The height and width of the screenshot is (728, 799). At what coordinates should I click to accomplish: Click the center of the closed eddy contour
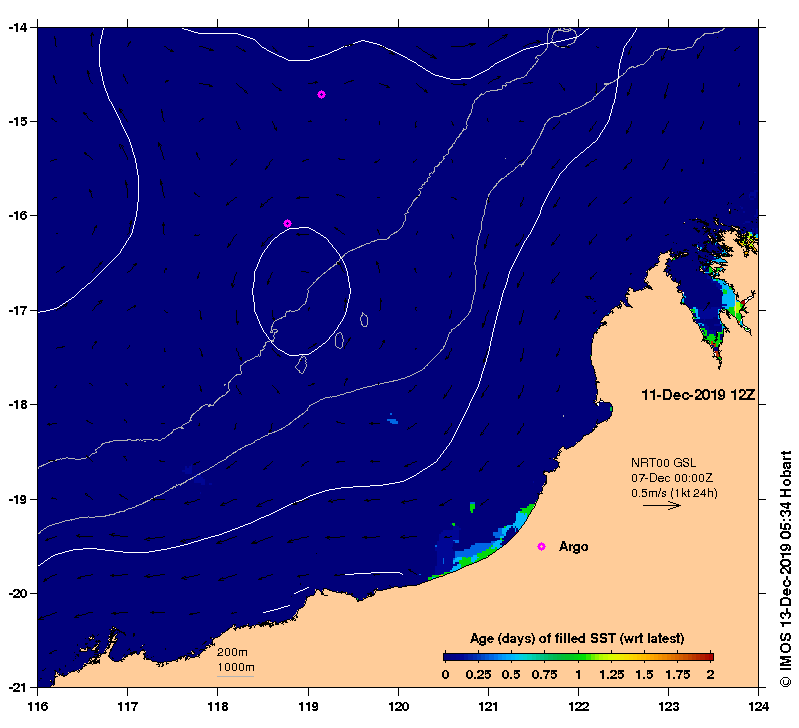click(301, 291)
